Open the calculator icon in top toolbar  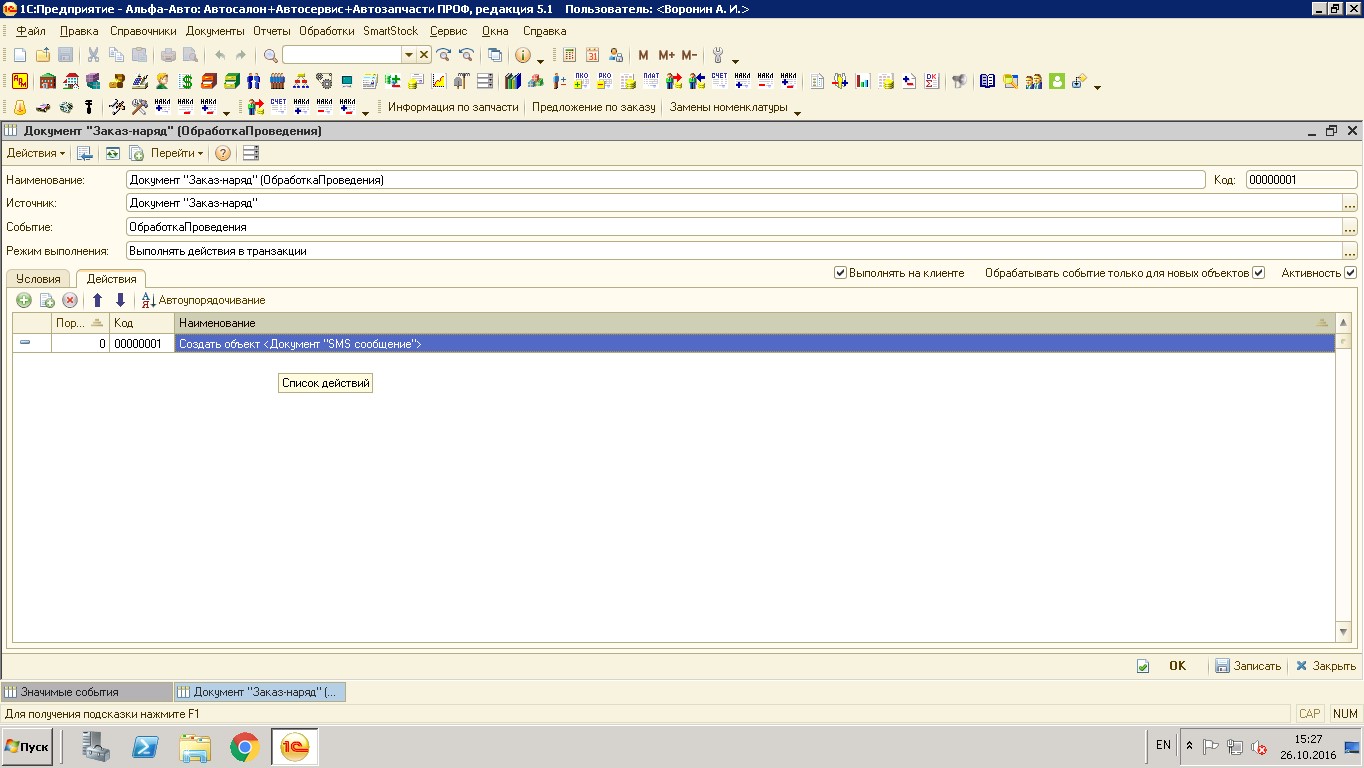click(570, 56)
